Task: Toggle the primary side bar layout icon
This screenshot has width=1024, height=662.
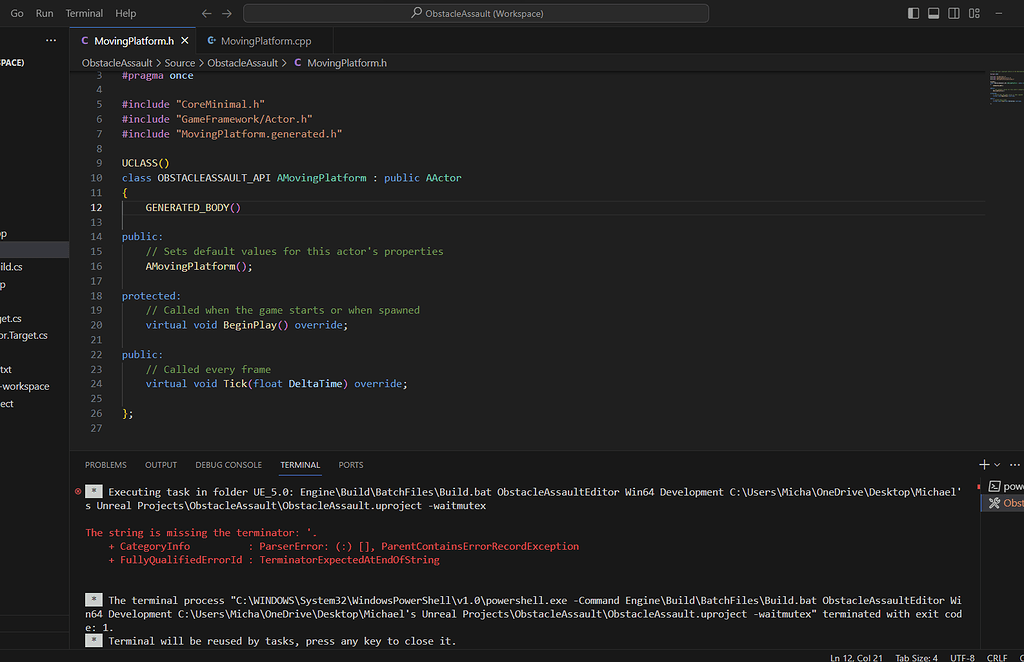Action: 913,13
